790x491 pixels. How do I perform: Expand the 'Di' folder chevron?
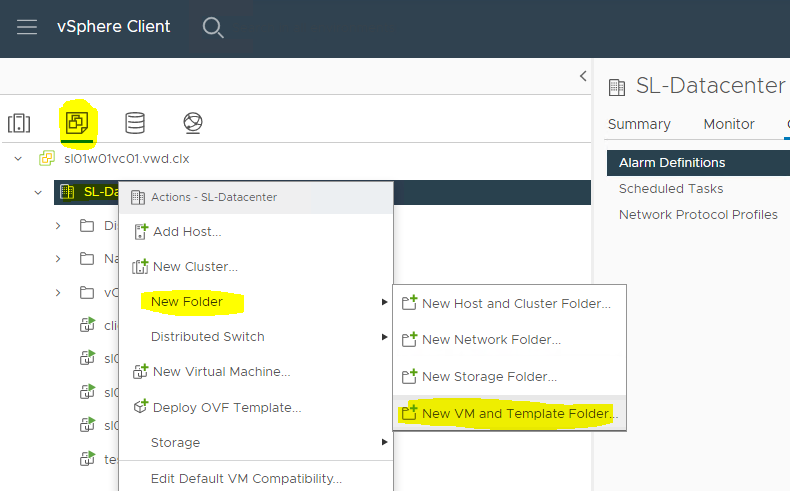[x=58, y=226]
